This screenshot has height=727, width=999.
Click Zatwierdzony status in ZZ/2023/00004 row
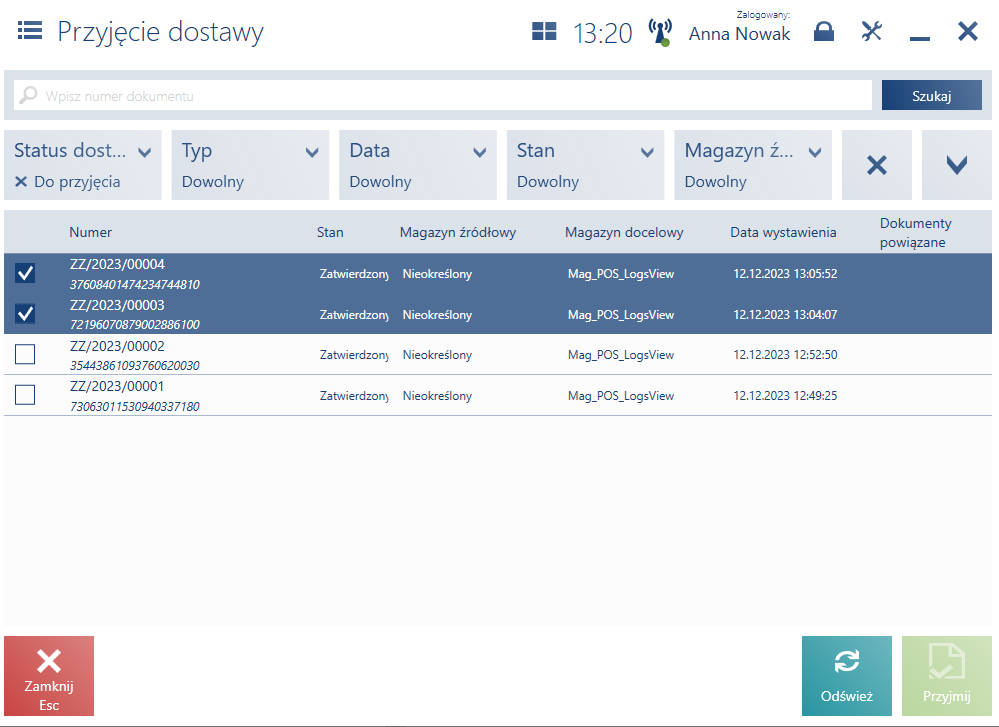[354, 274]
